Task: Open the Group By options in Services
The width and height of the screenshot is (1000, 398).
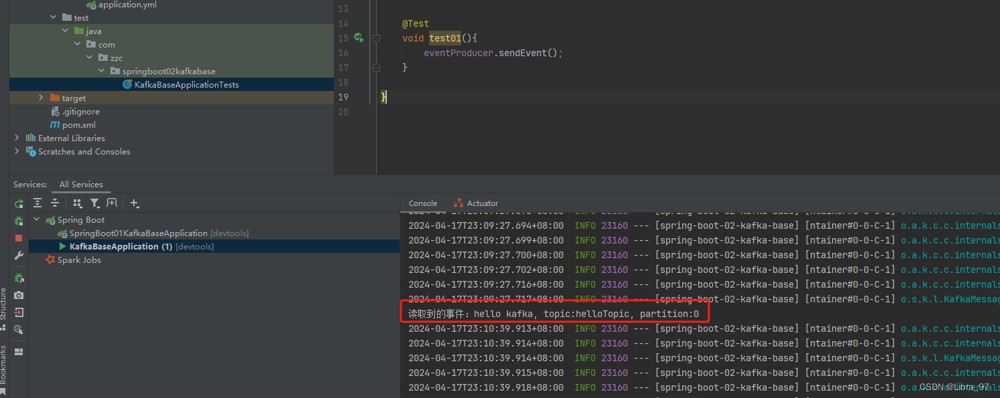Action: tap(77, 203)
